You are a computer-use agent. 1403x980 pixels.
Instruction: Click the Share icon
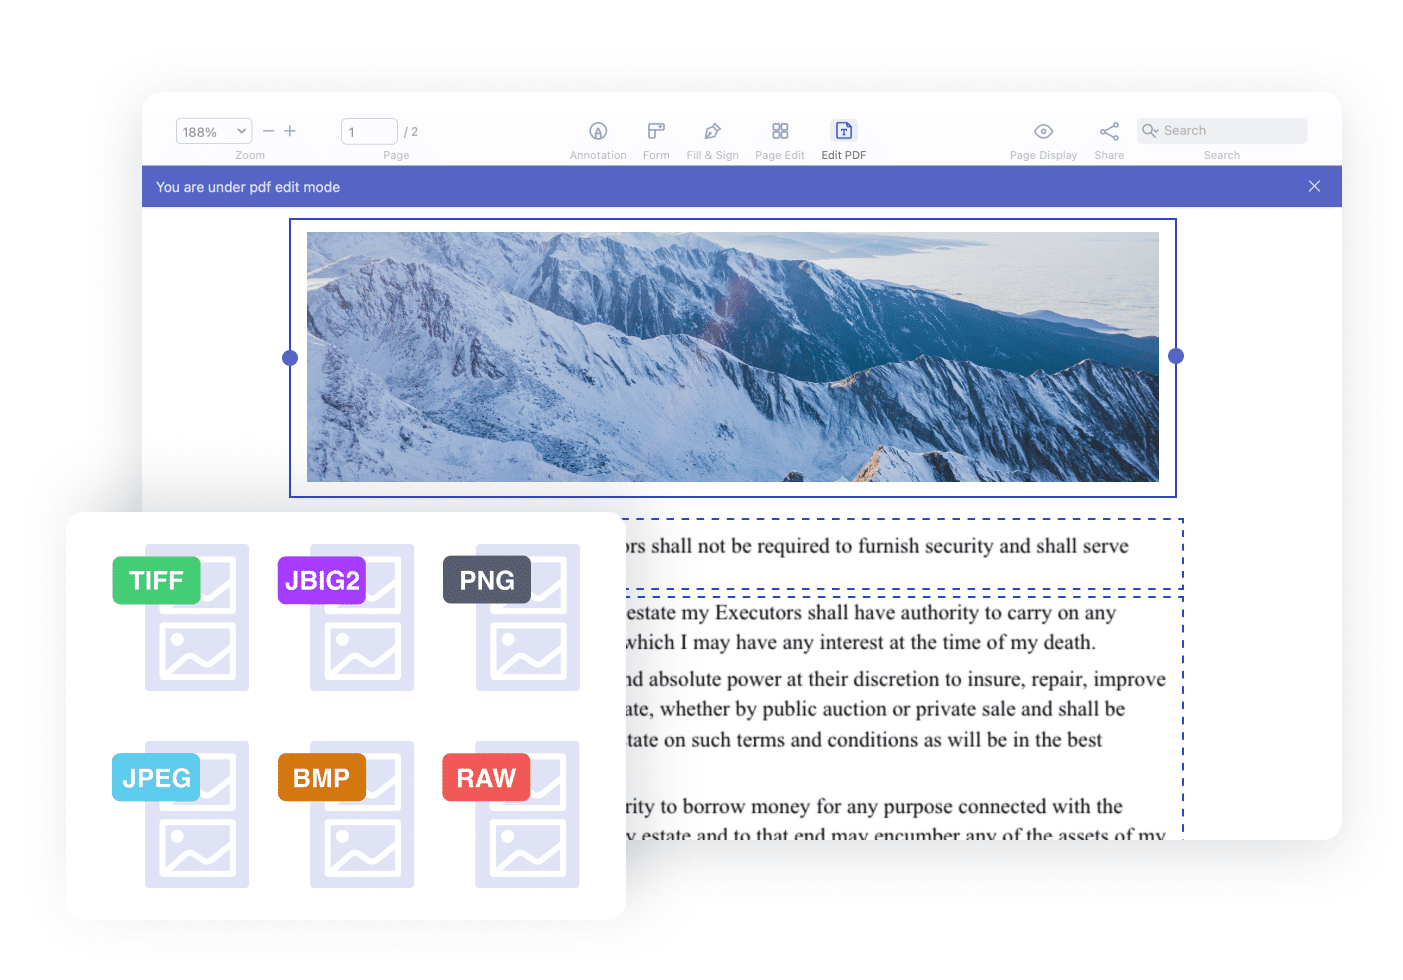(x=1109, y=131)
